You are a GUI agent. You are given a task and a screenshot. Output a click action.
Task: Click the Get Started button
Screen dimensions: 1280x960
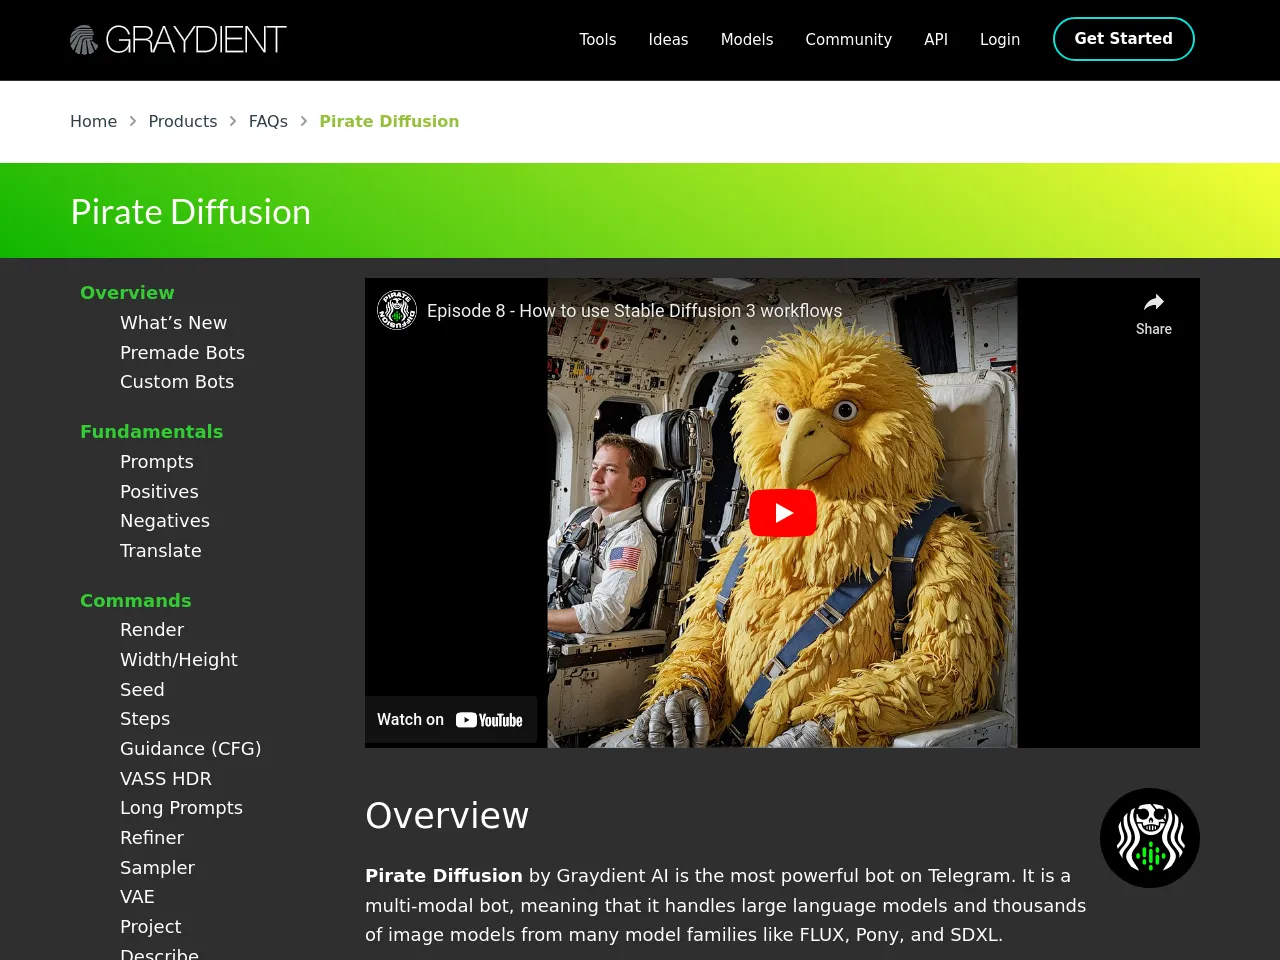pyautogui.click(x=1123, y=39)
